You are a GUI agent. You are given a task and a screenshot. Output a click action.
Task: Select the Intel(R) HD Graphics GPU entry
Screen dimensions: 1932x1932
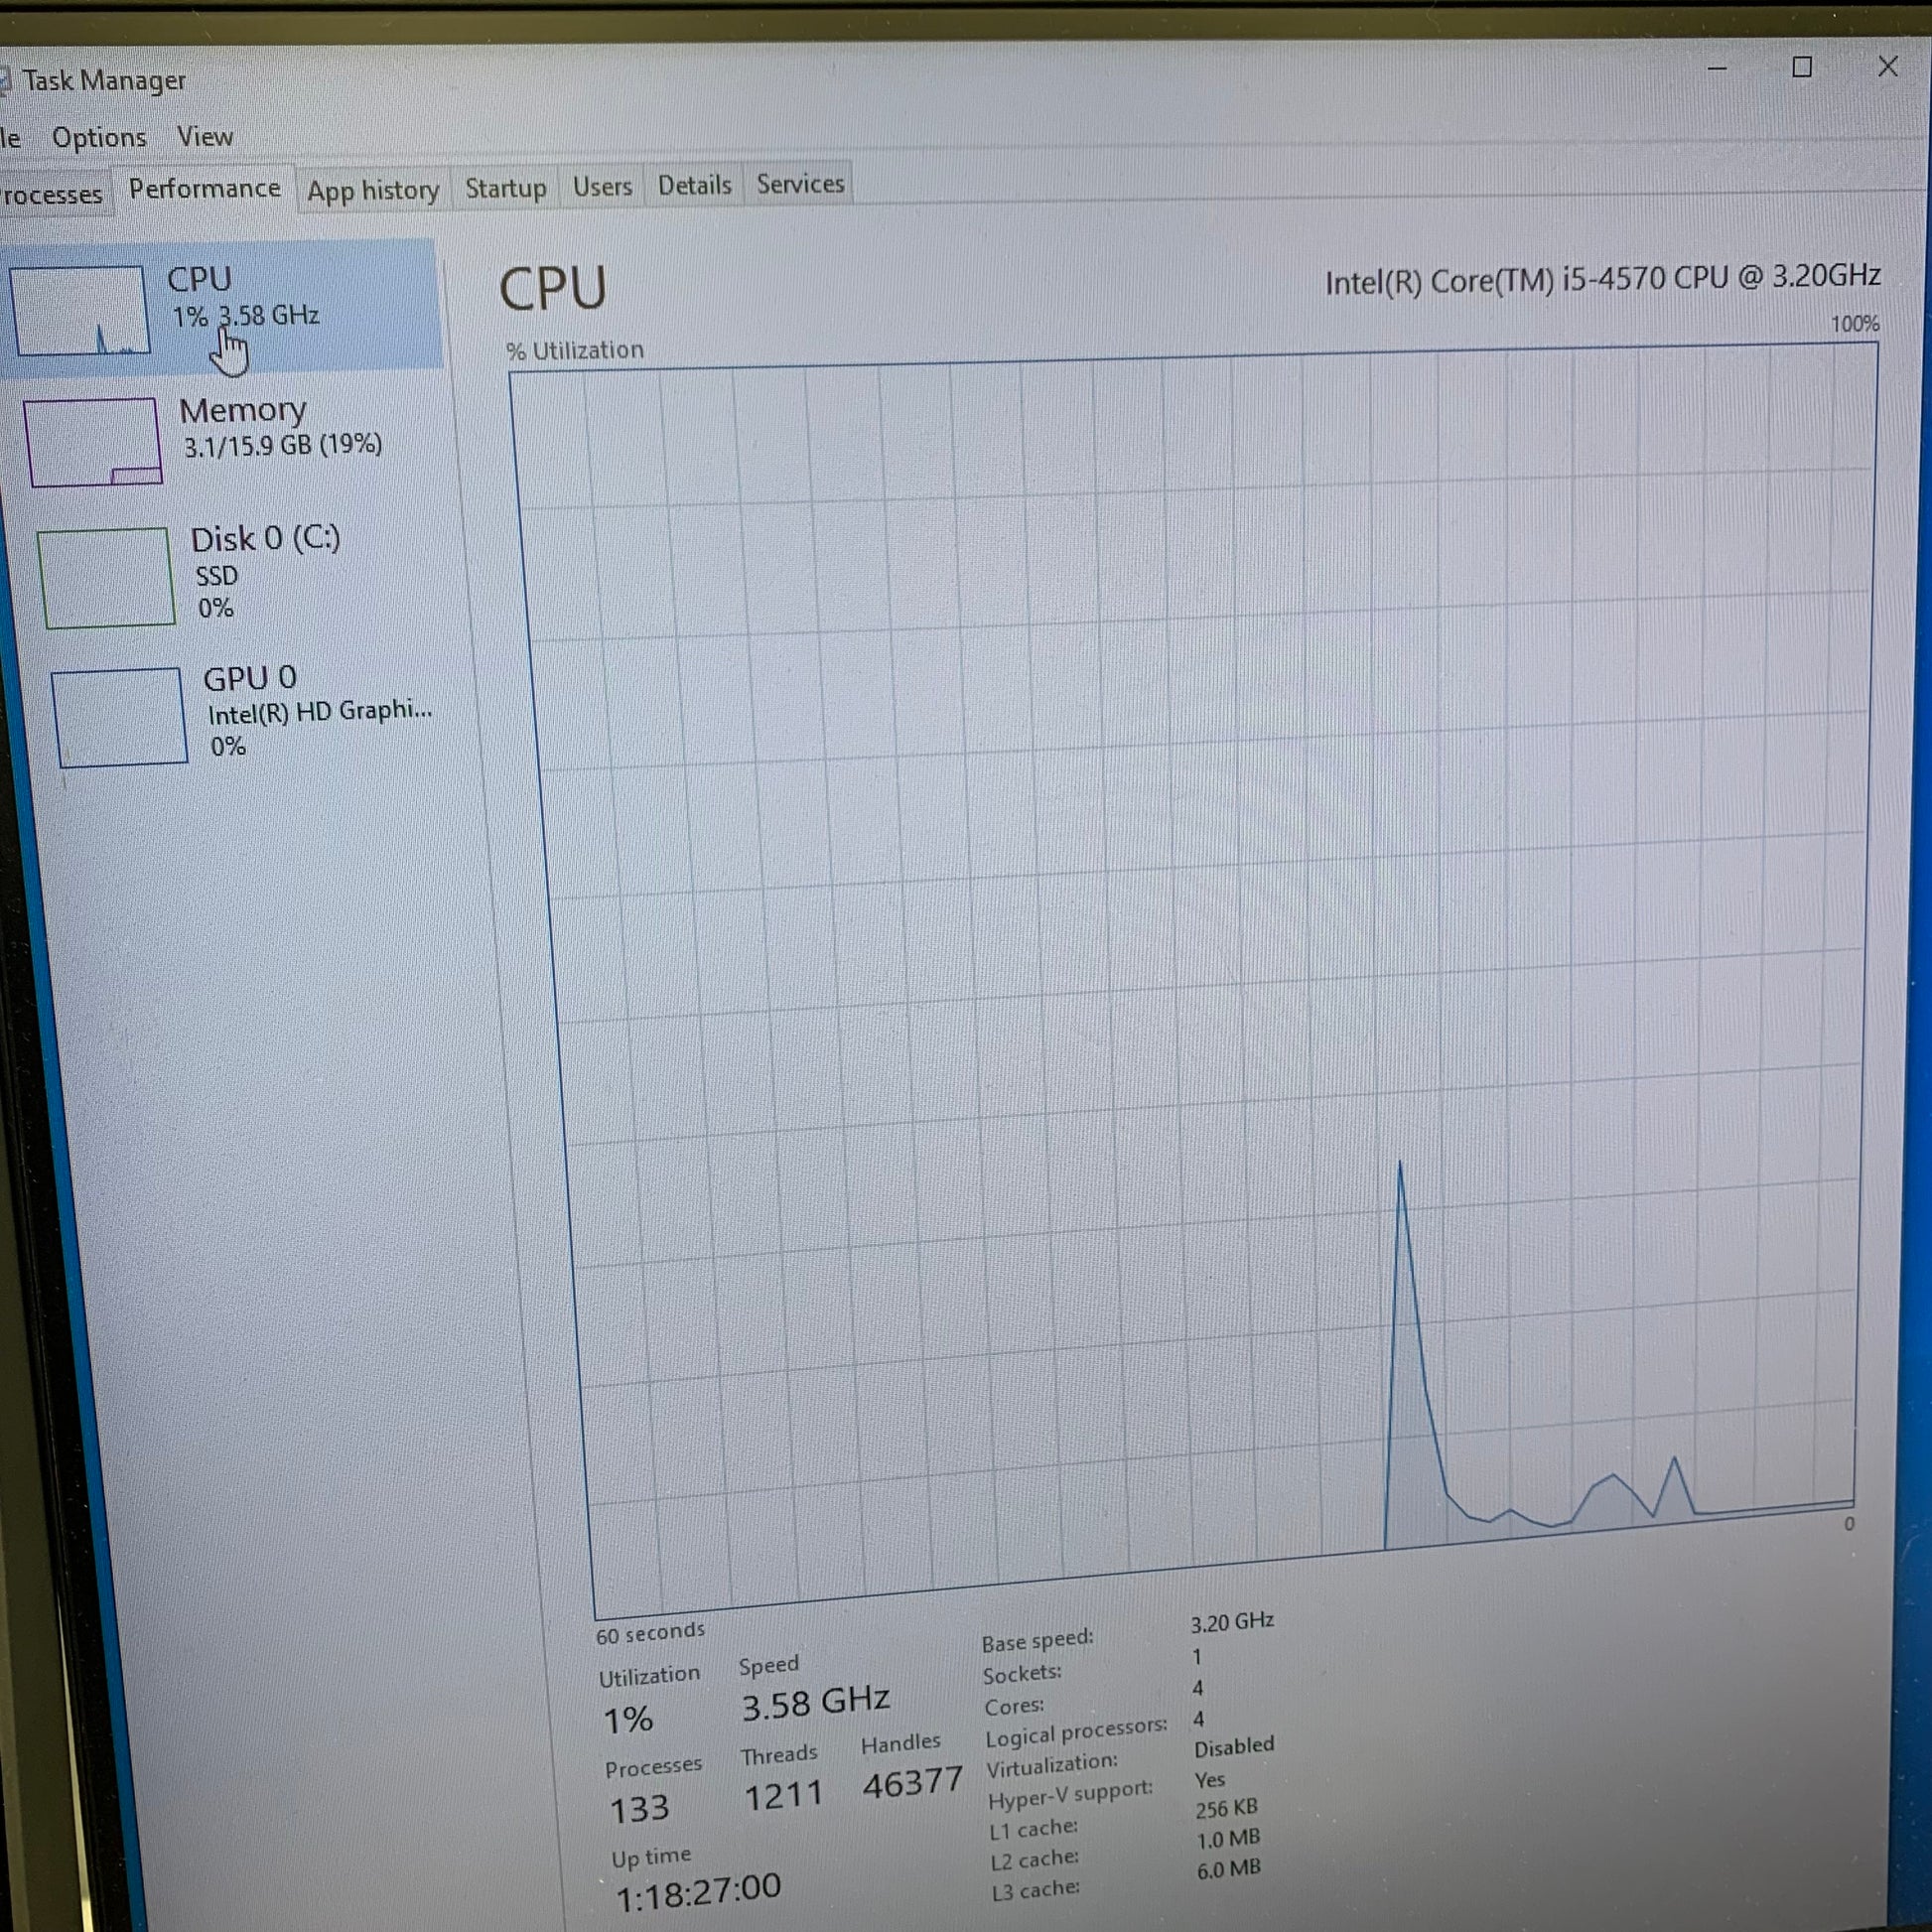pos(318,711)
